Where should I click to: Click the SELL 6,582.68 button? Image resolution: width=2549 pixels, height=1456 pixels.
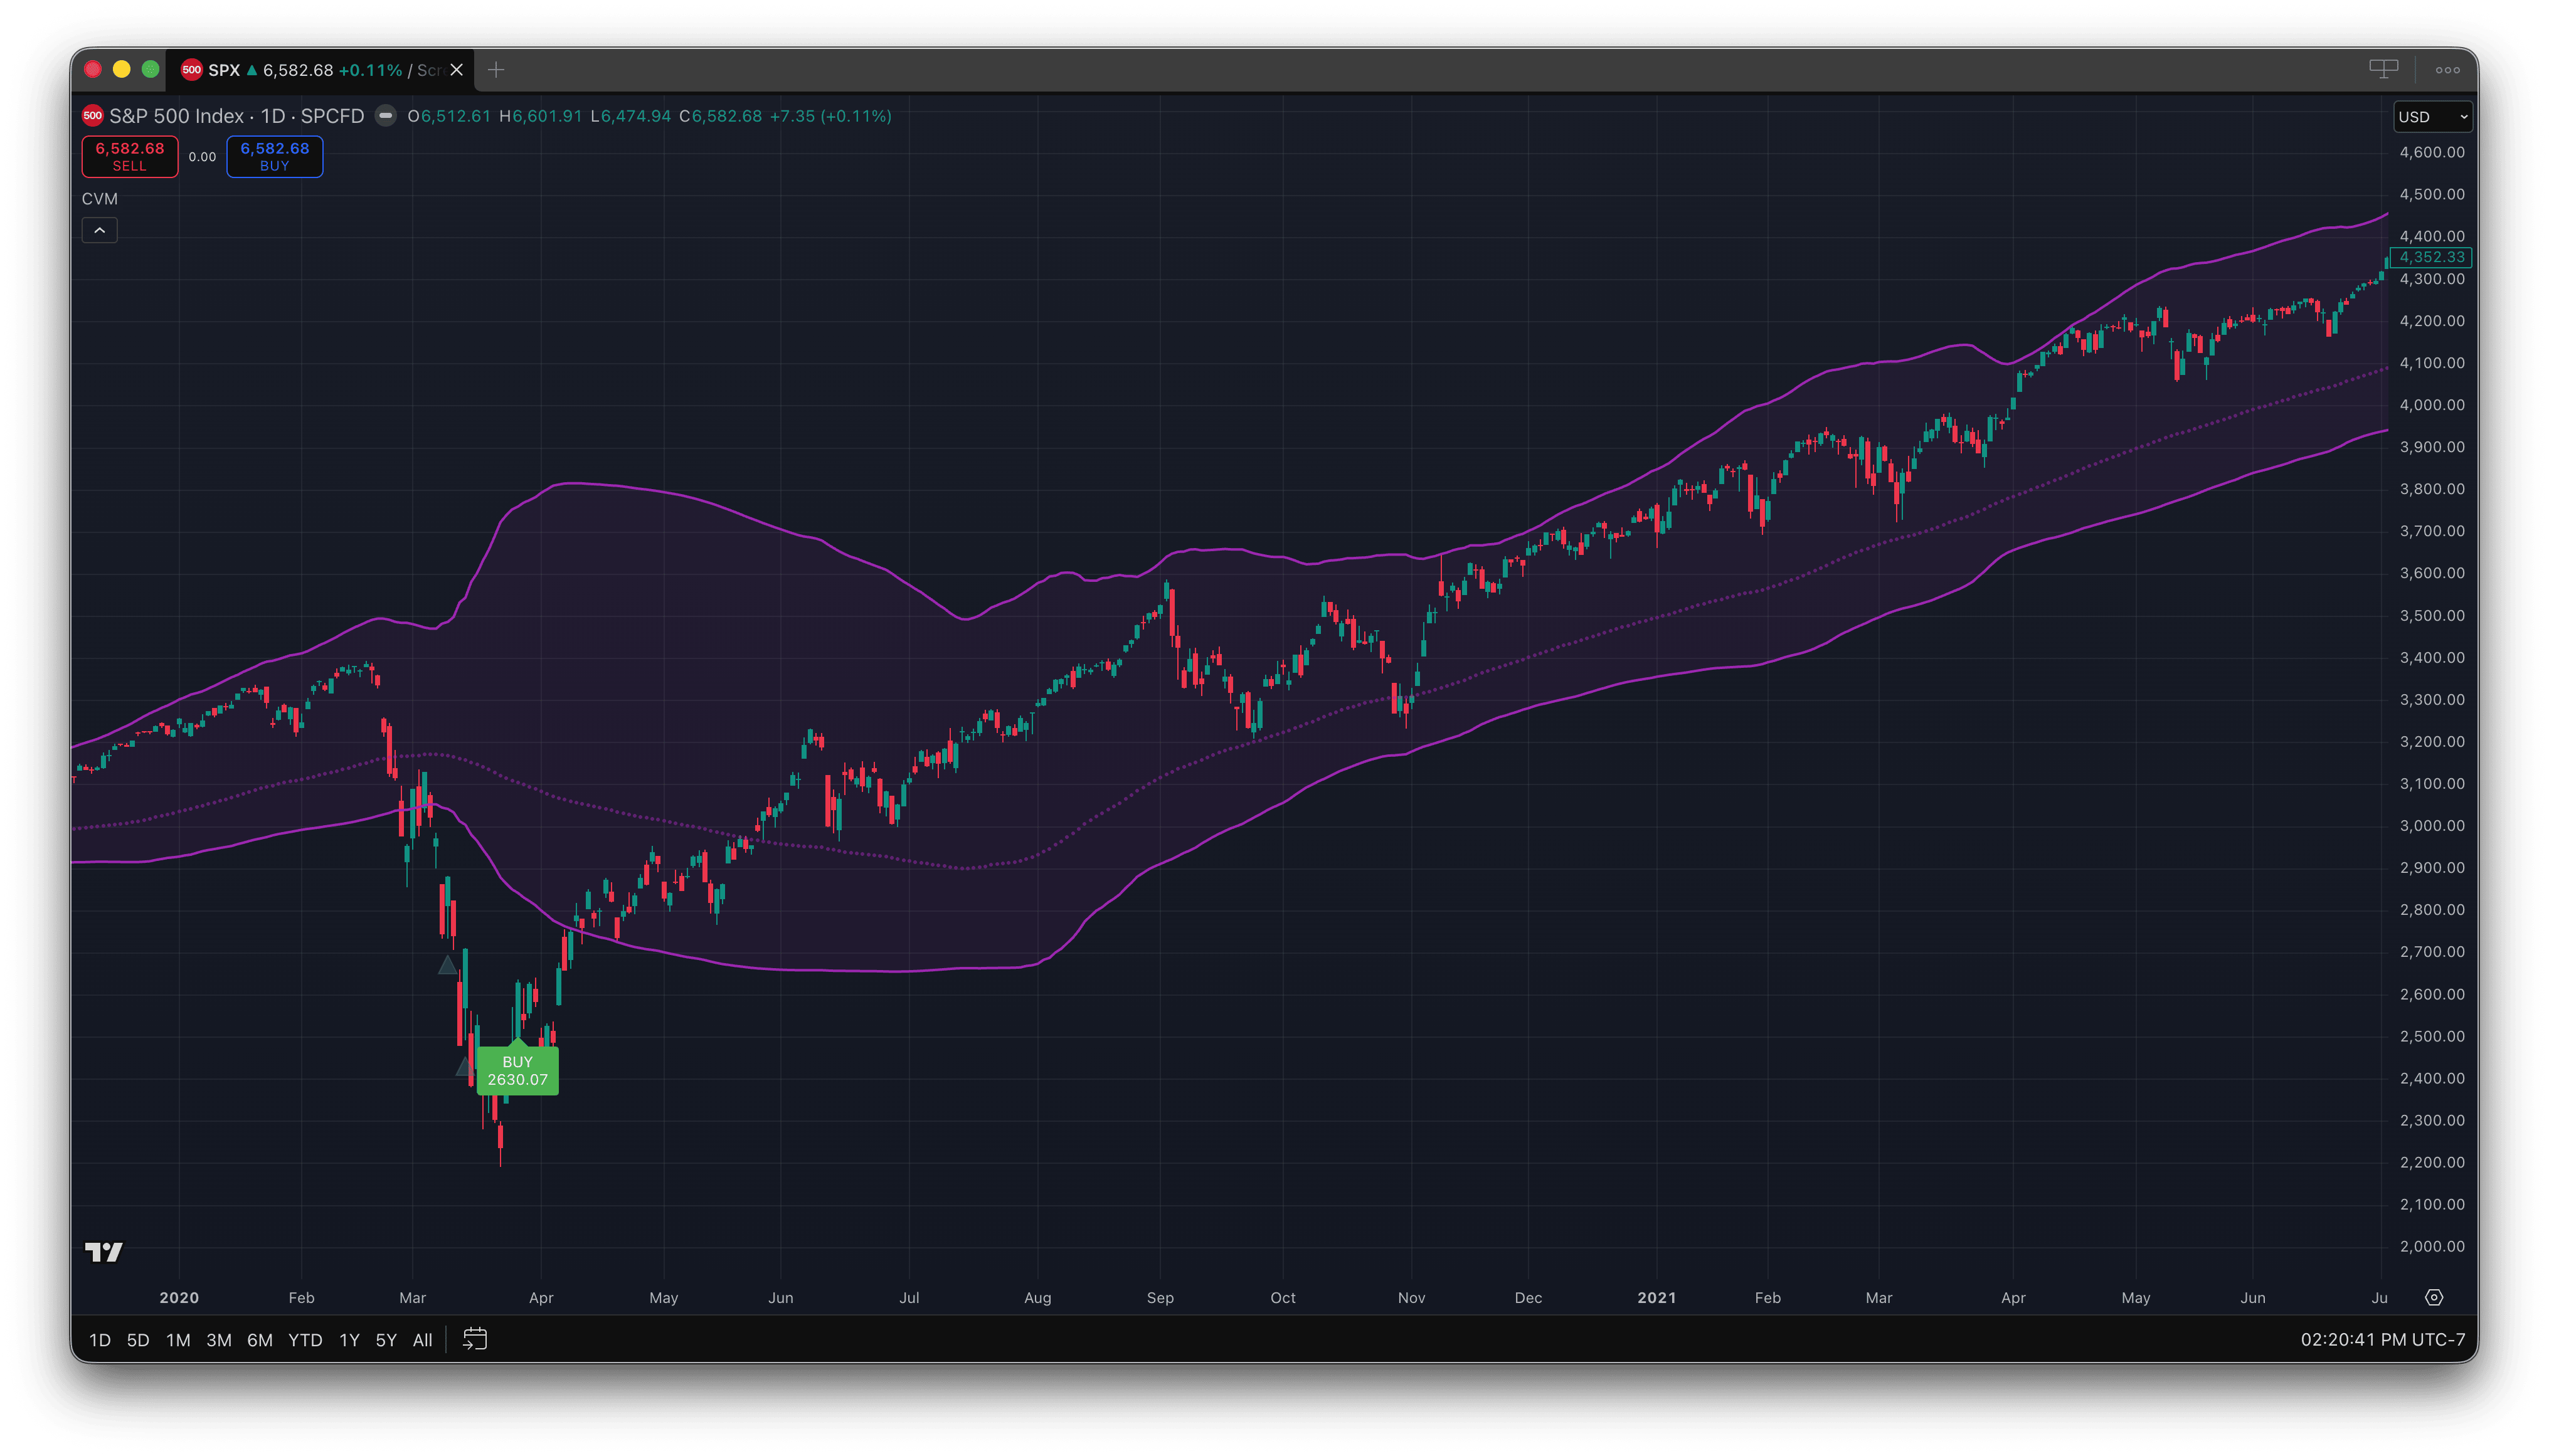pyautogui.click(x=130, y=157)
